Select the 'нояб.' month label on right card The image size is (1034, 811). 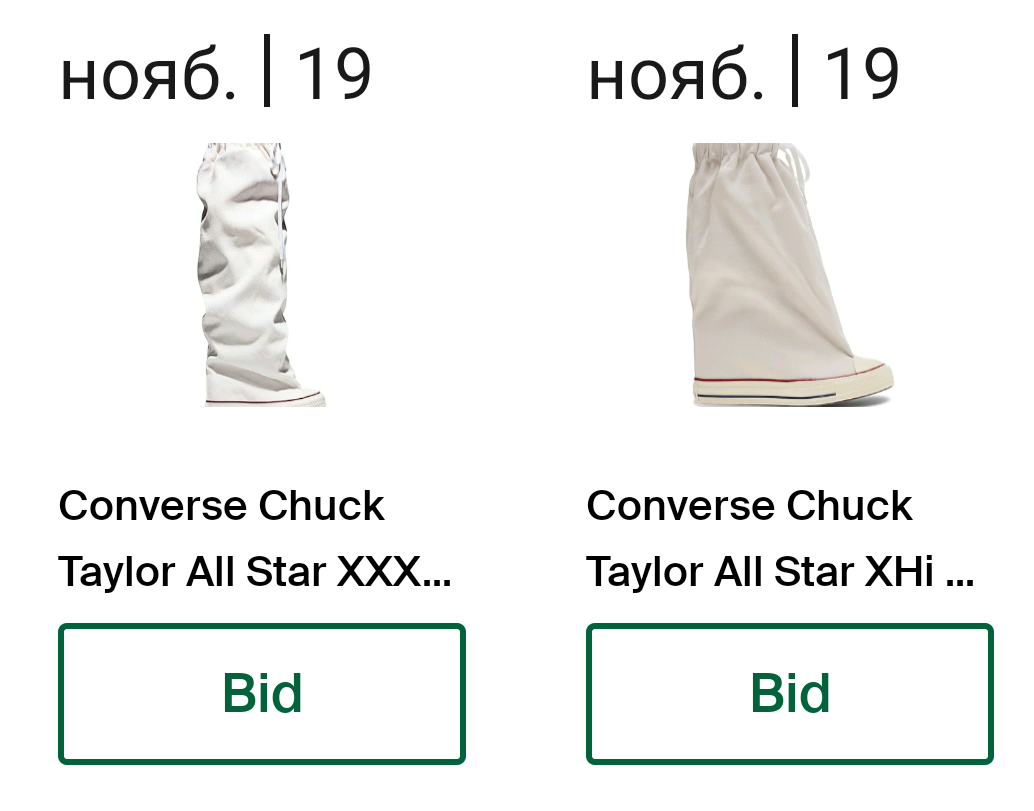tap(677, 76)
